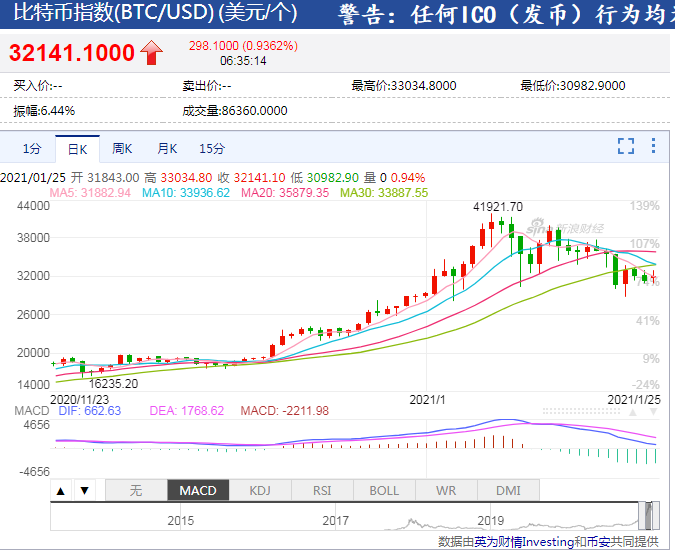Viewport: 675px width, 552px height.
Task: Select the WR indicator
Action: point(445,490)
